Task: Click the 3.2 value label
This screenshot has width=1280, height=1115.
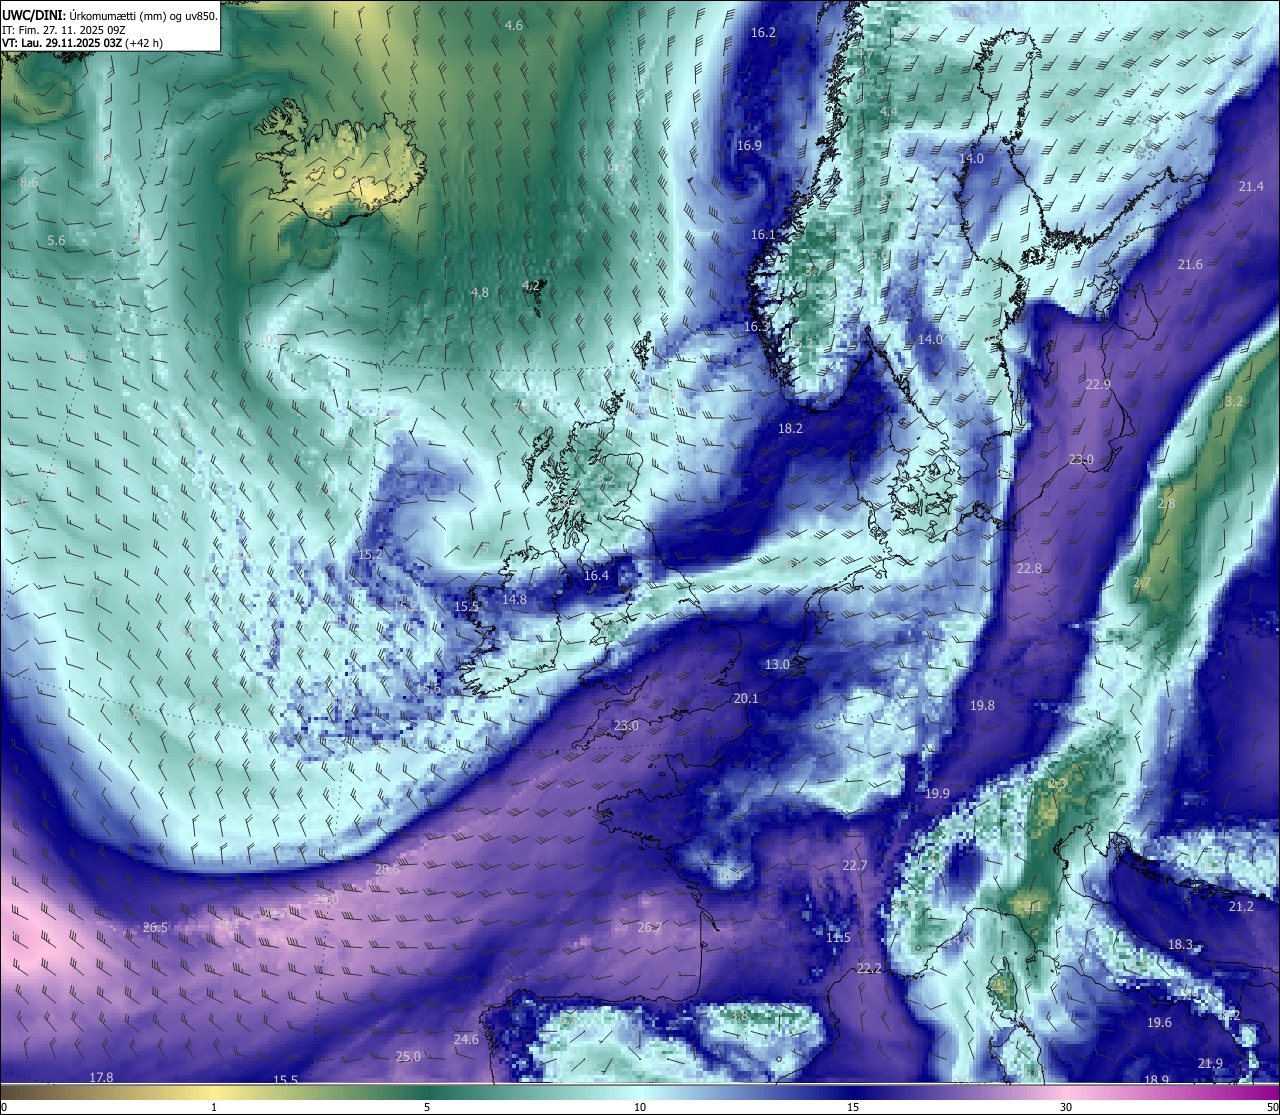Action: (1234, 401)
